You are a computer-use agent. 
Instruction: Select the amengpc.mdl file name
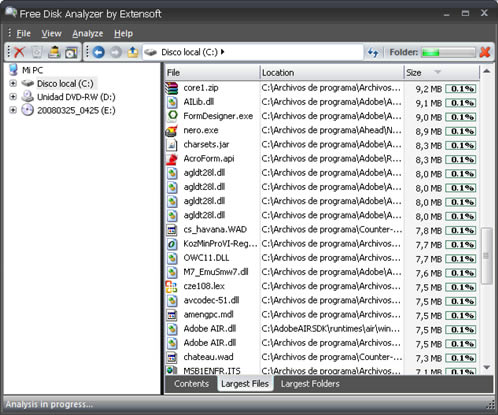pos(208,315)
